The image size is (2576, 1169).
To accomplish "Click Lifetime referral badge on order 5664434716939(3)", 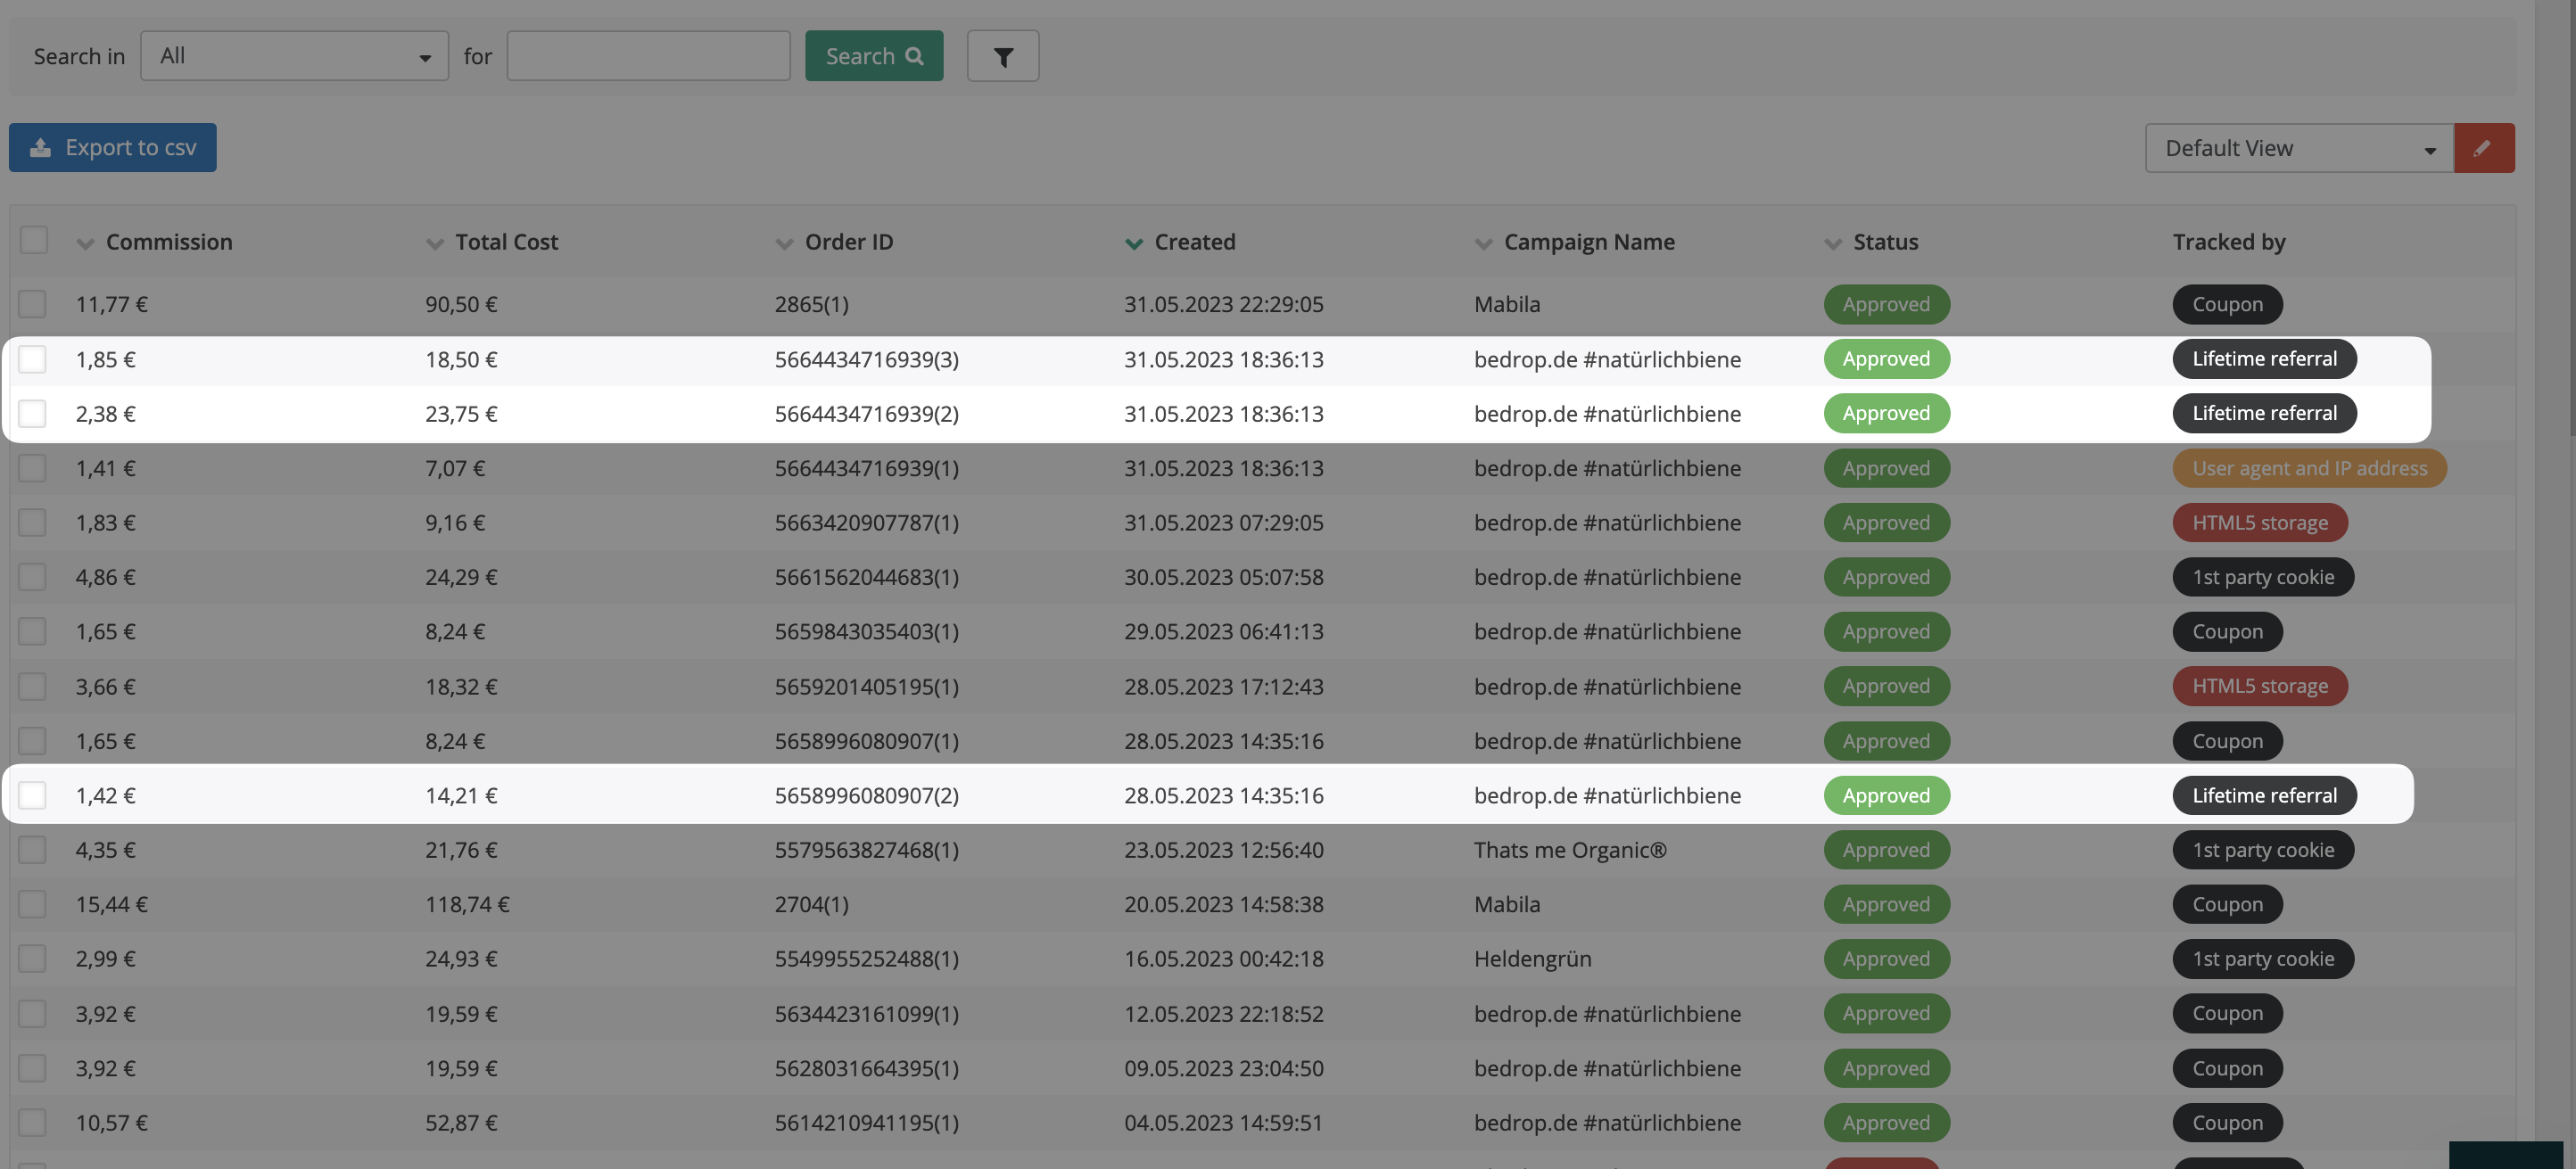I will (2264, 359).
